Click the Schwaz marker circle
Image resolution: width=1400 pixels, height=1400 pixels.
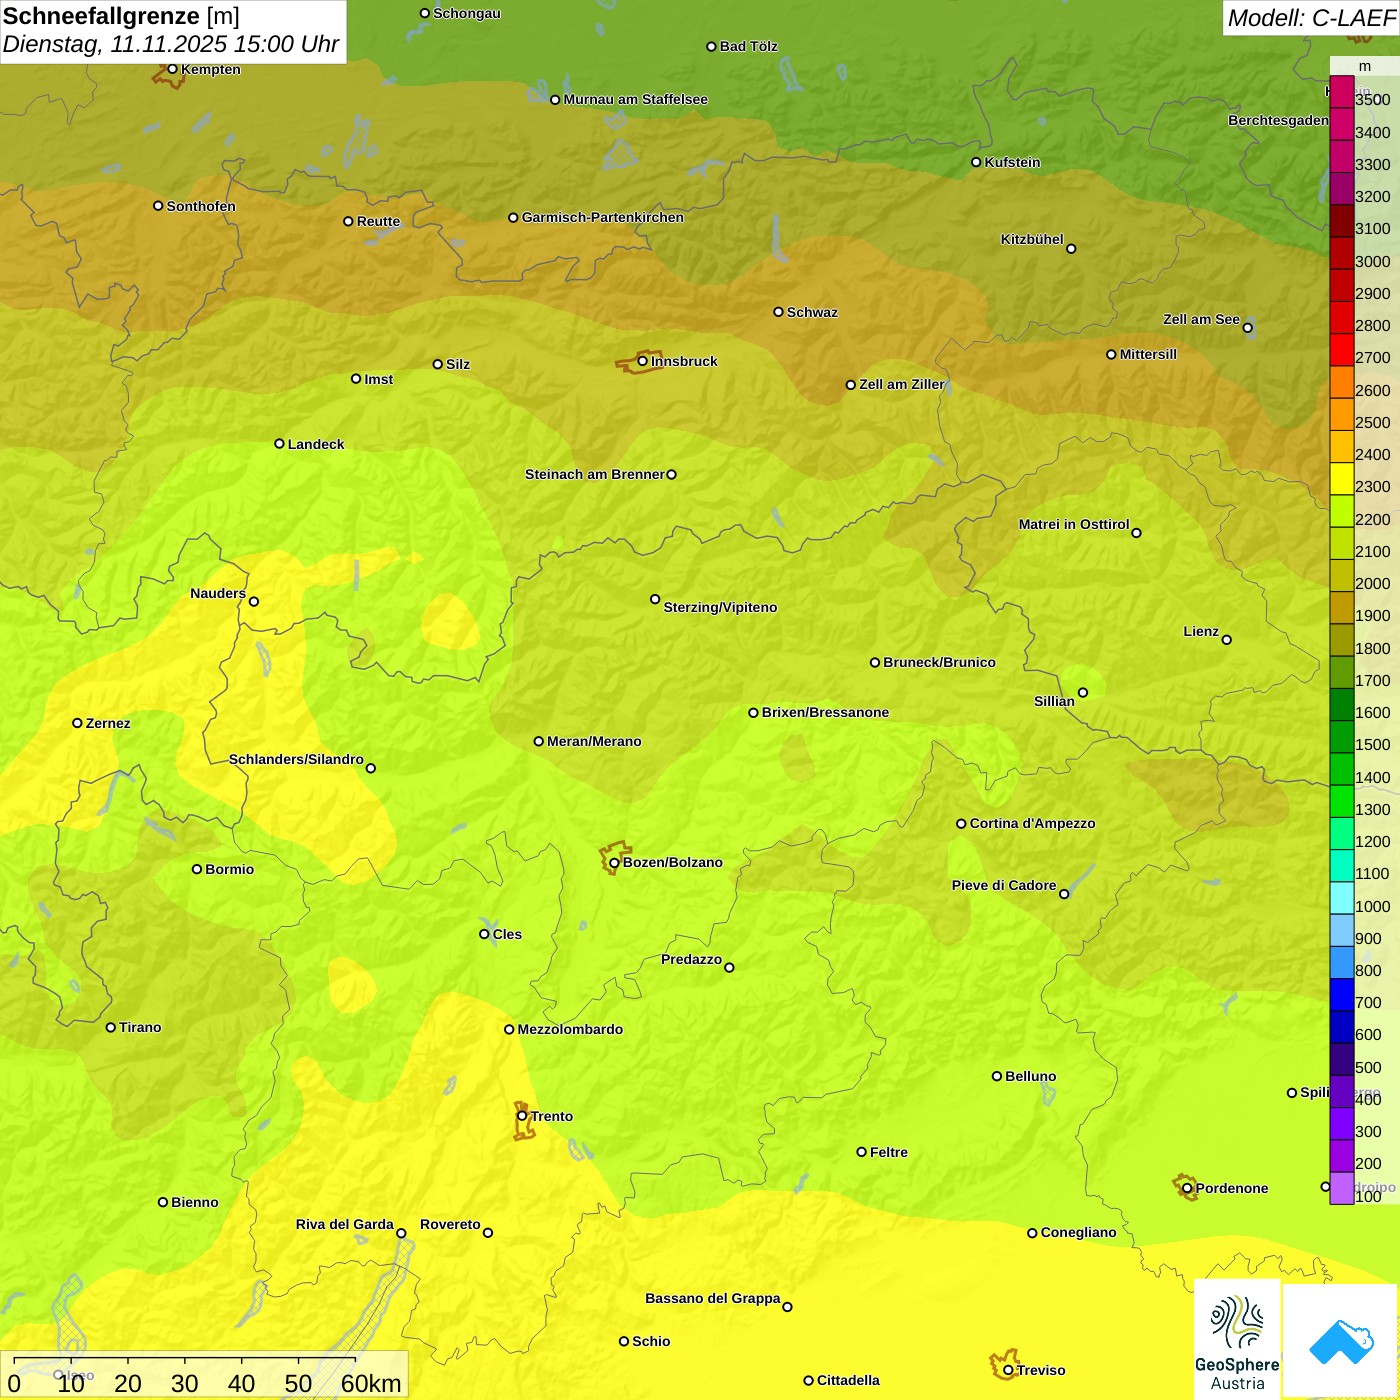click(x=778, y=312)
